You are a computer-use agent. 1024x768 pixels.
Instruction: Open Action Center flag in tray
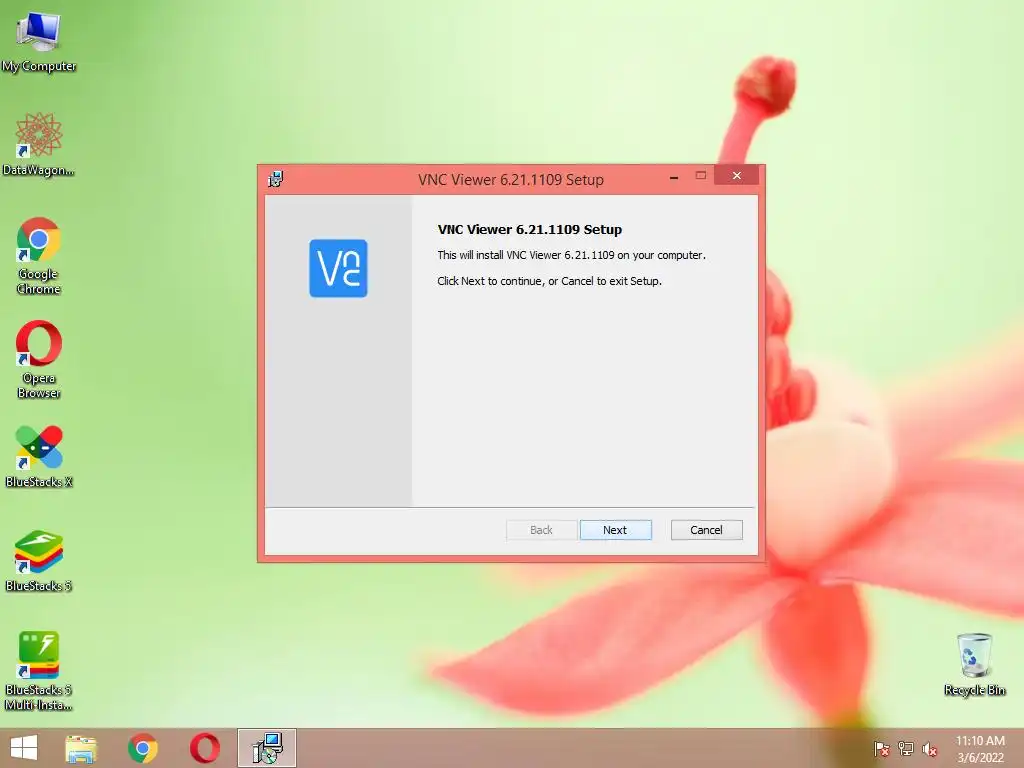tap(882, 749)
